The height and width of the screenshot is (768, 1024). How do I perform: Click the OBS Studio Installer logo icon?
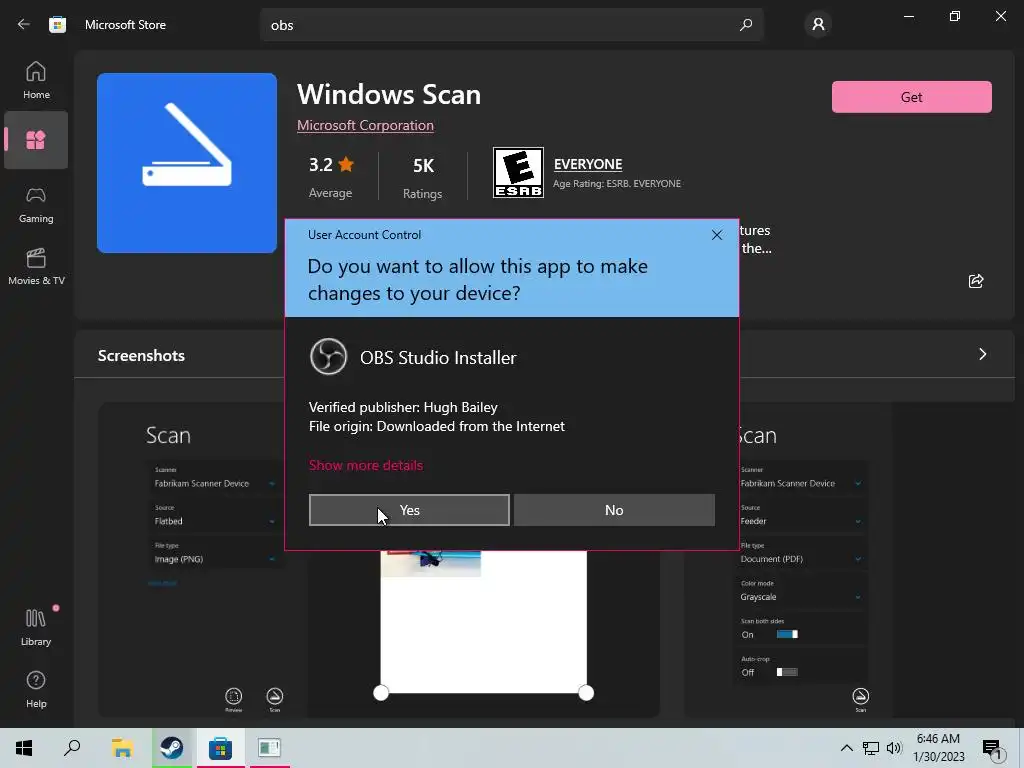(328, 357)
